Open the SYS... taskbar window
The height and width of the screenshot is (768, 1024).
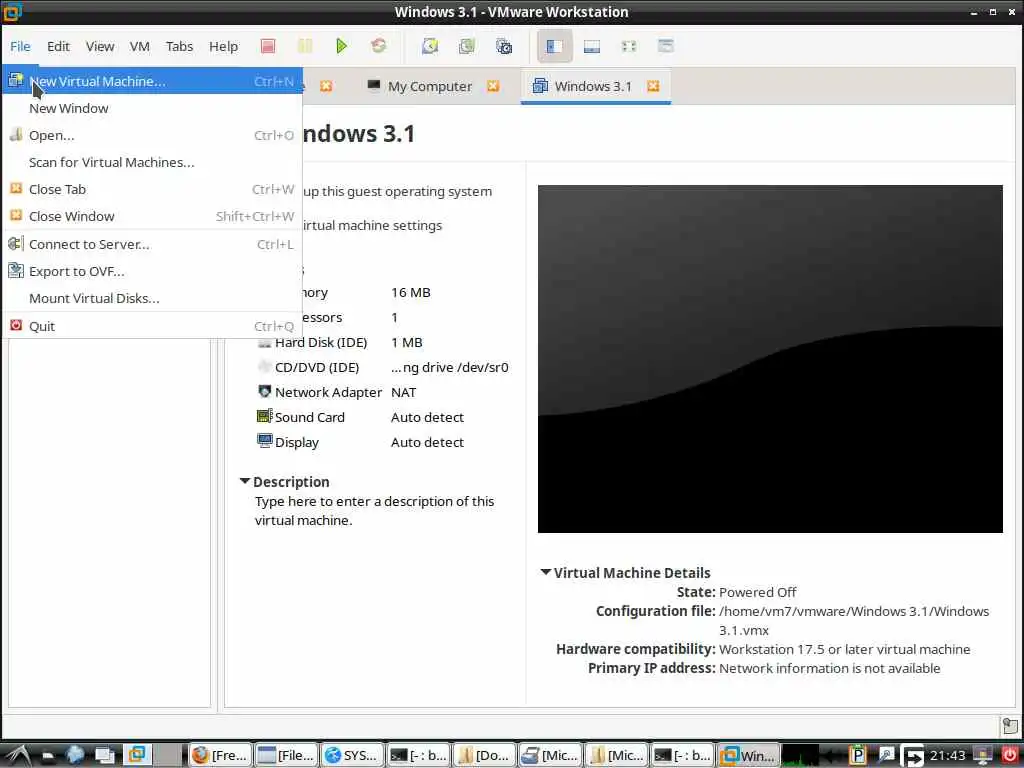click(352, 755)
